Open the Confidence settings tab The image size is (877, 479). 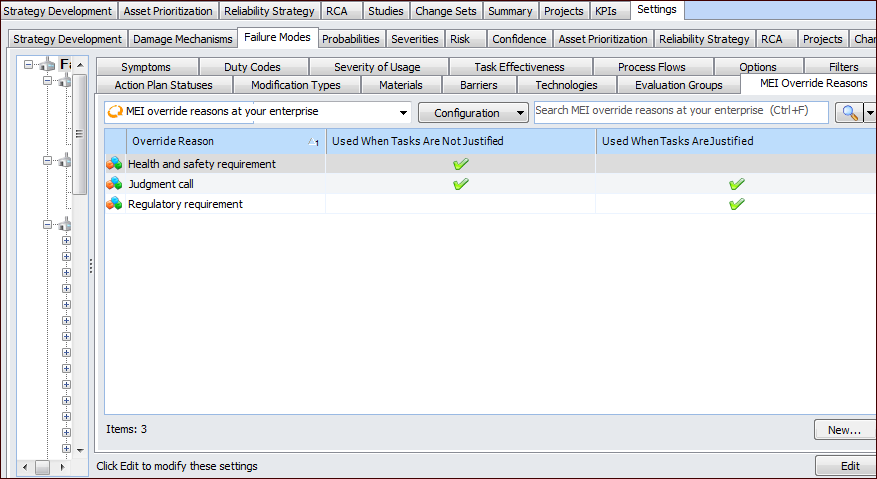pyautogui.click(x=519, y=39)
